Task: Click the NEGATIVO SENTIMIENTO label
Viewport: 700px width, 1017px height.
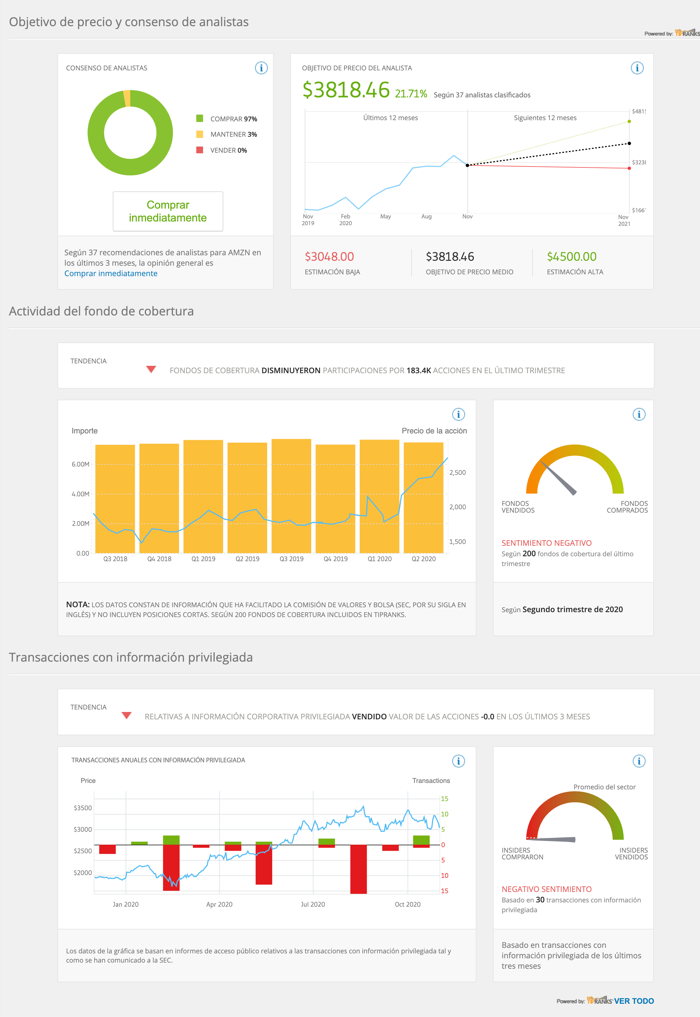Action: (x=546, y=889)
